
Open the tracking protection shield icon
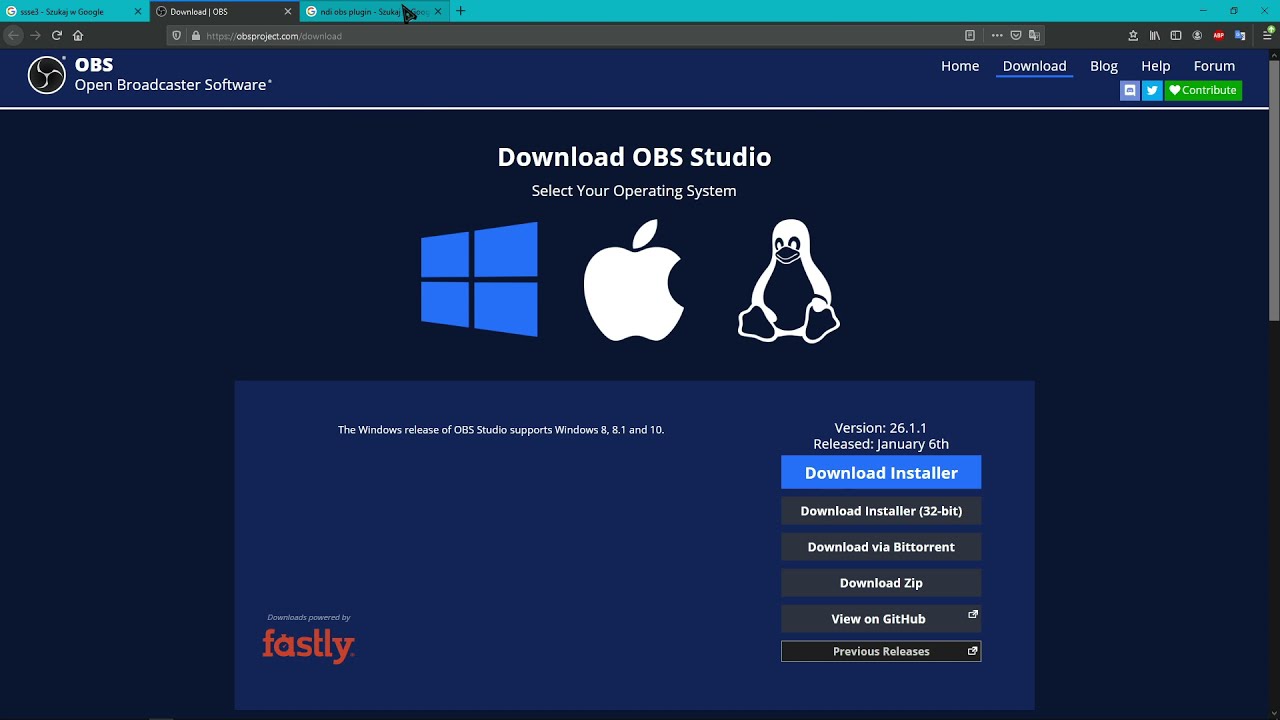[177, 36]
